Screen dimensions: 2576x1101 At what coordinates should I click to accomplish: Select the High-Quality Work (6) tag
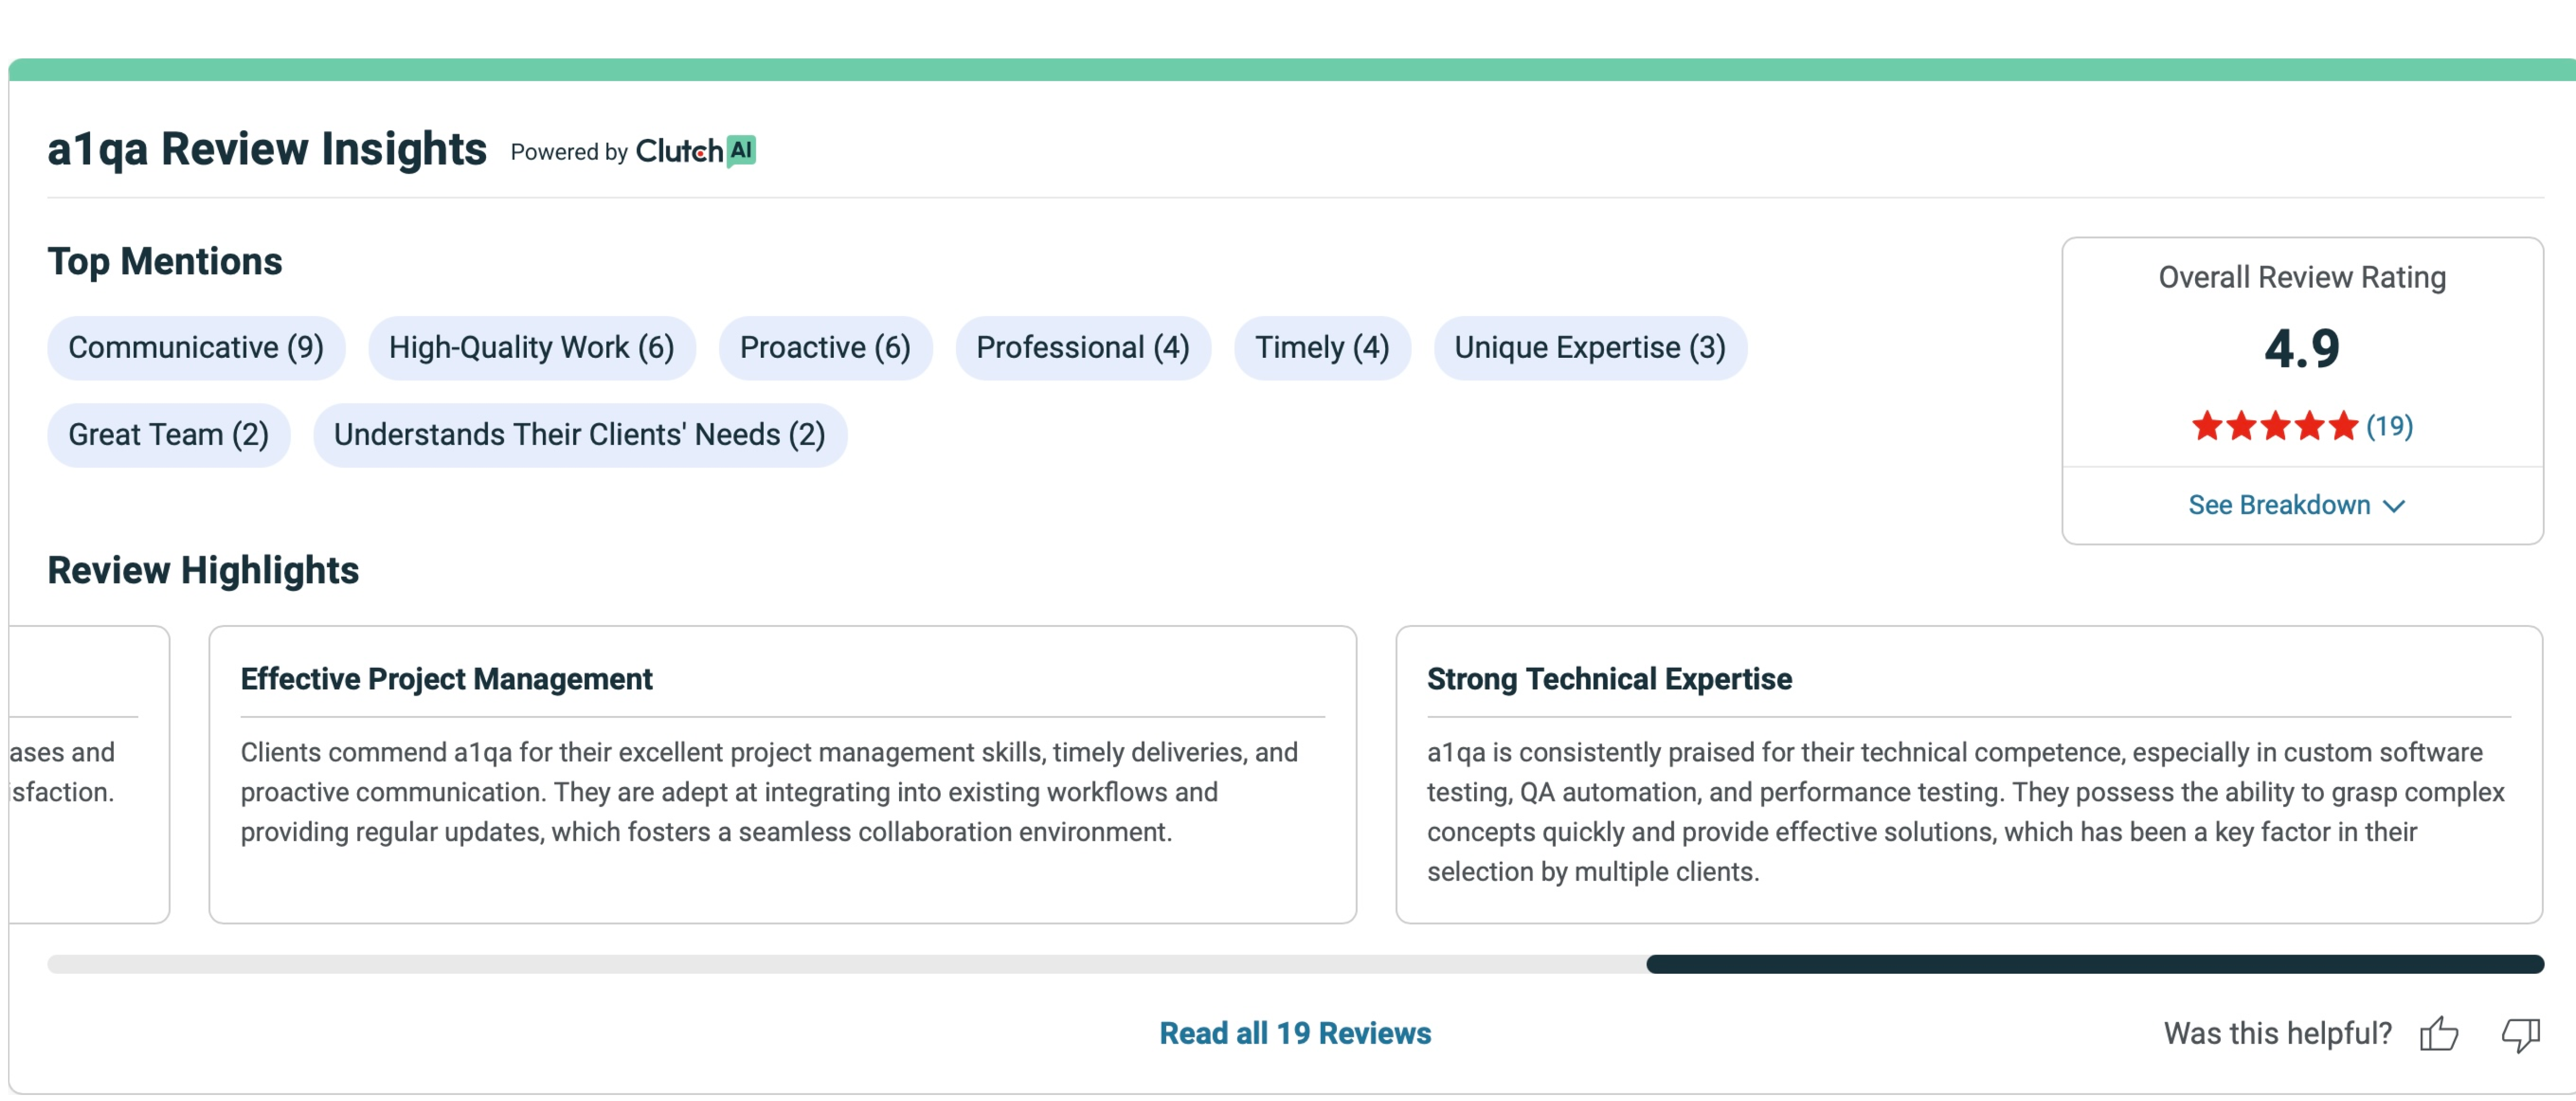(x=531, y=348)
